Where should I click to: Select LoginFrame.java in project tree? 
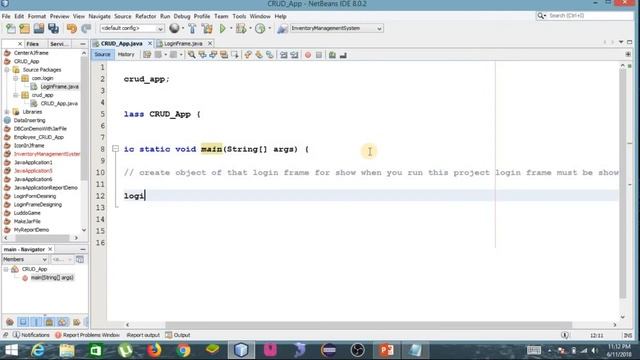coord(60,87)
